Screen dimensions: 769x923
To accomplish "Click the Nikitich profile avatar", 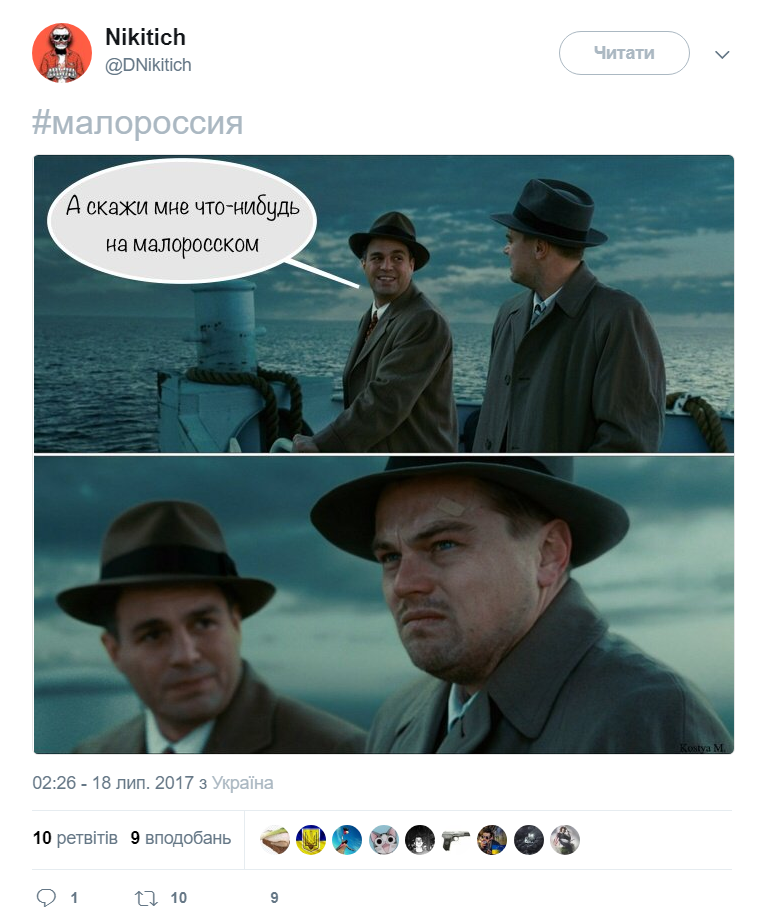I will point(62,53).
